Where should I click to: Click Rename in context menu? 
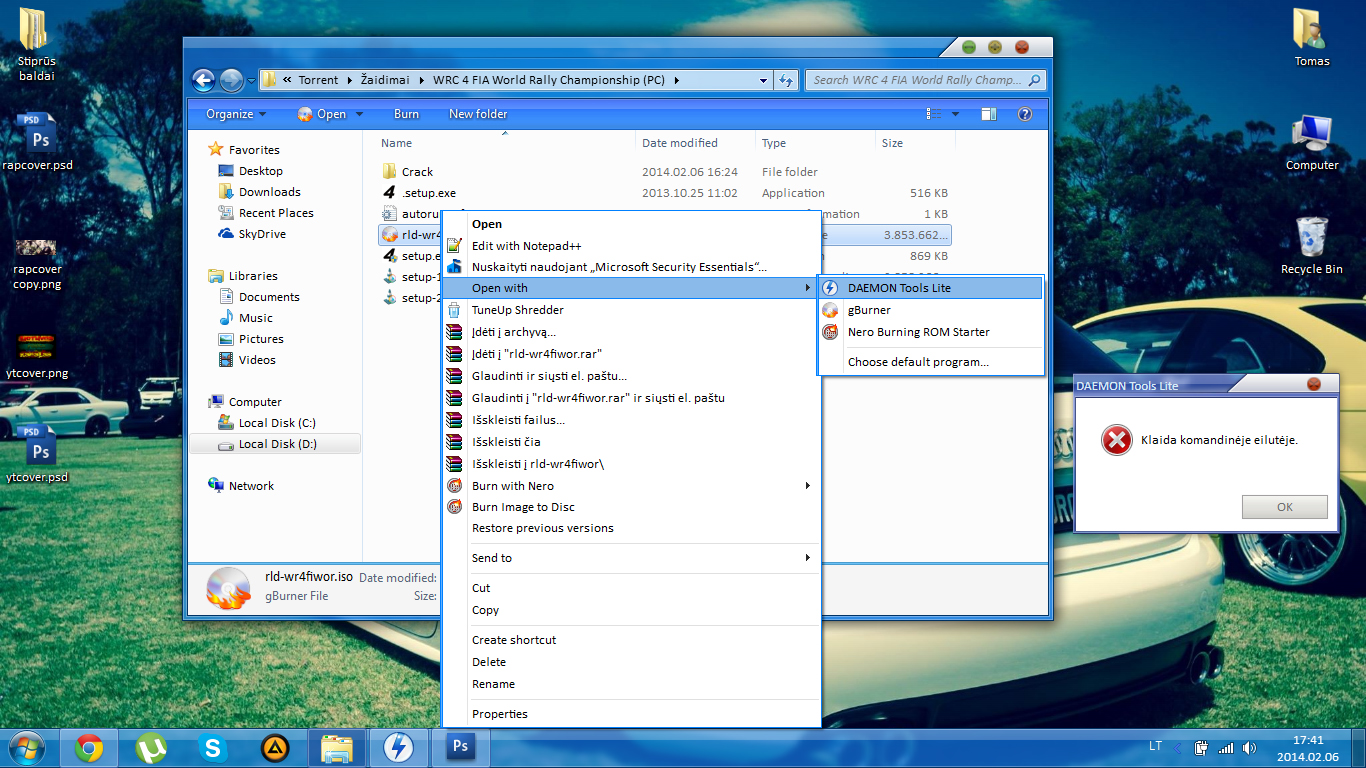(630, 684)
